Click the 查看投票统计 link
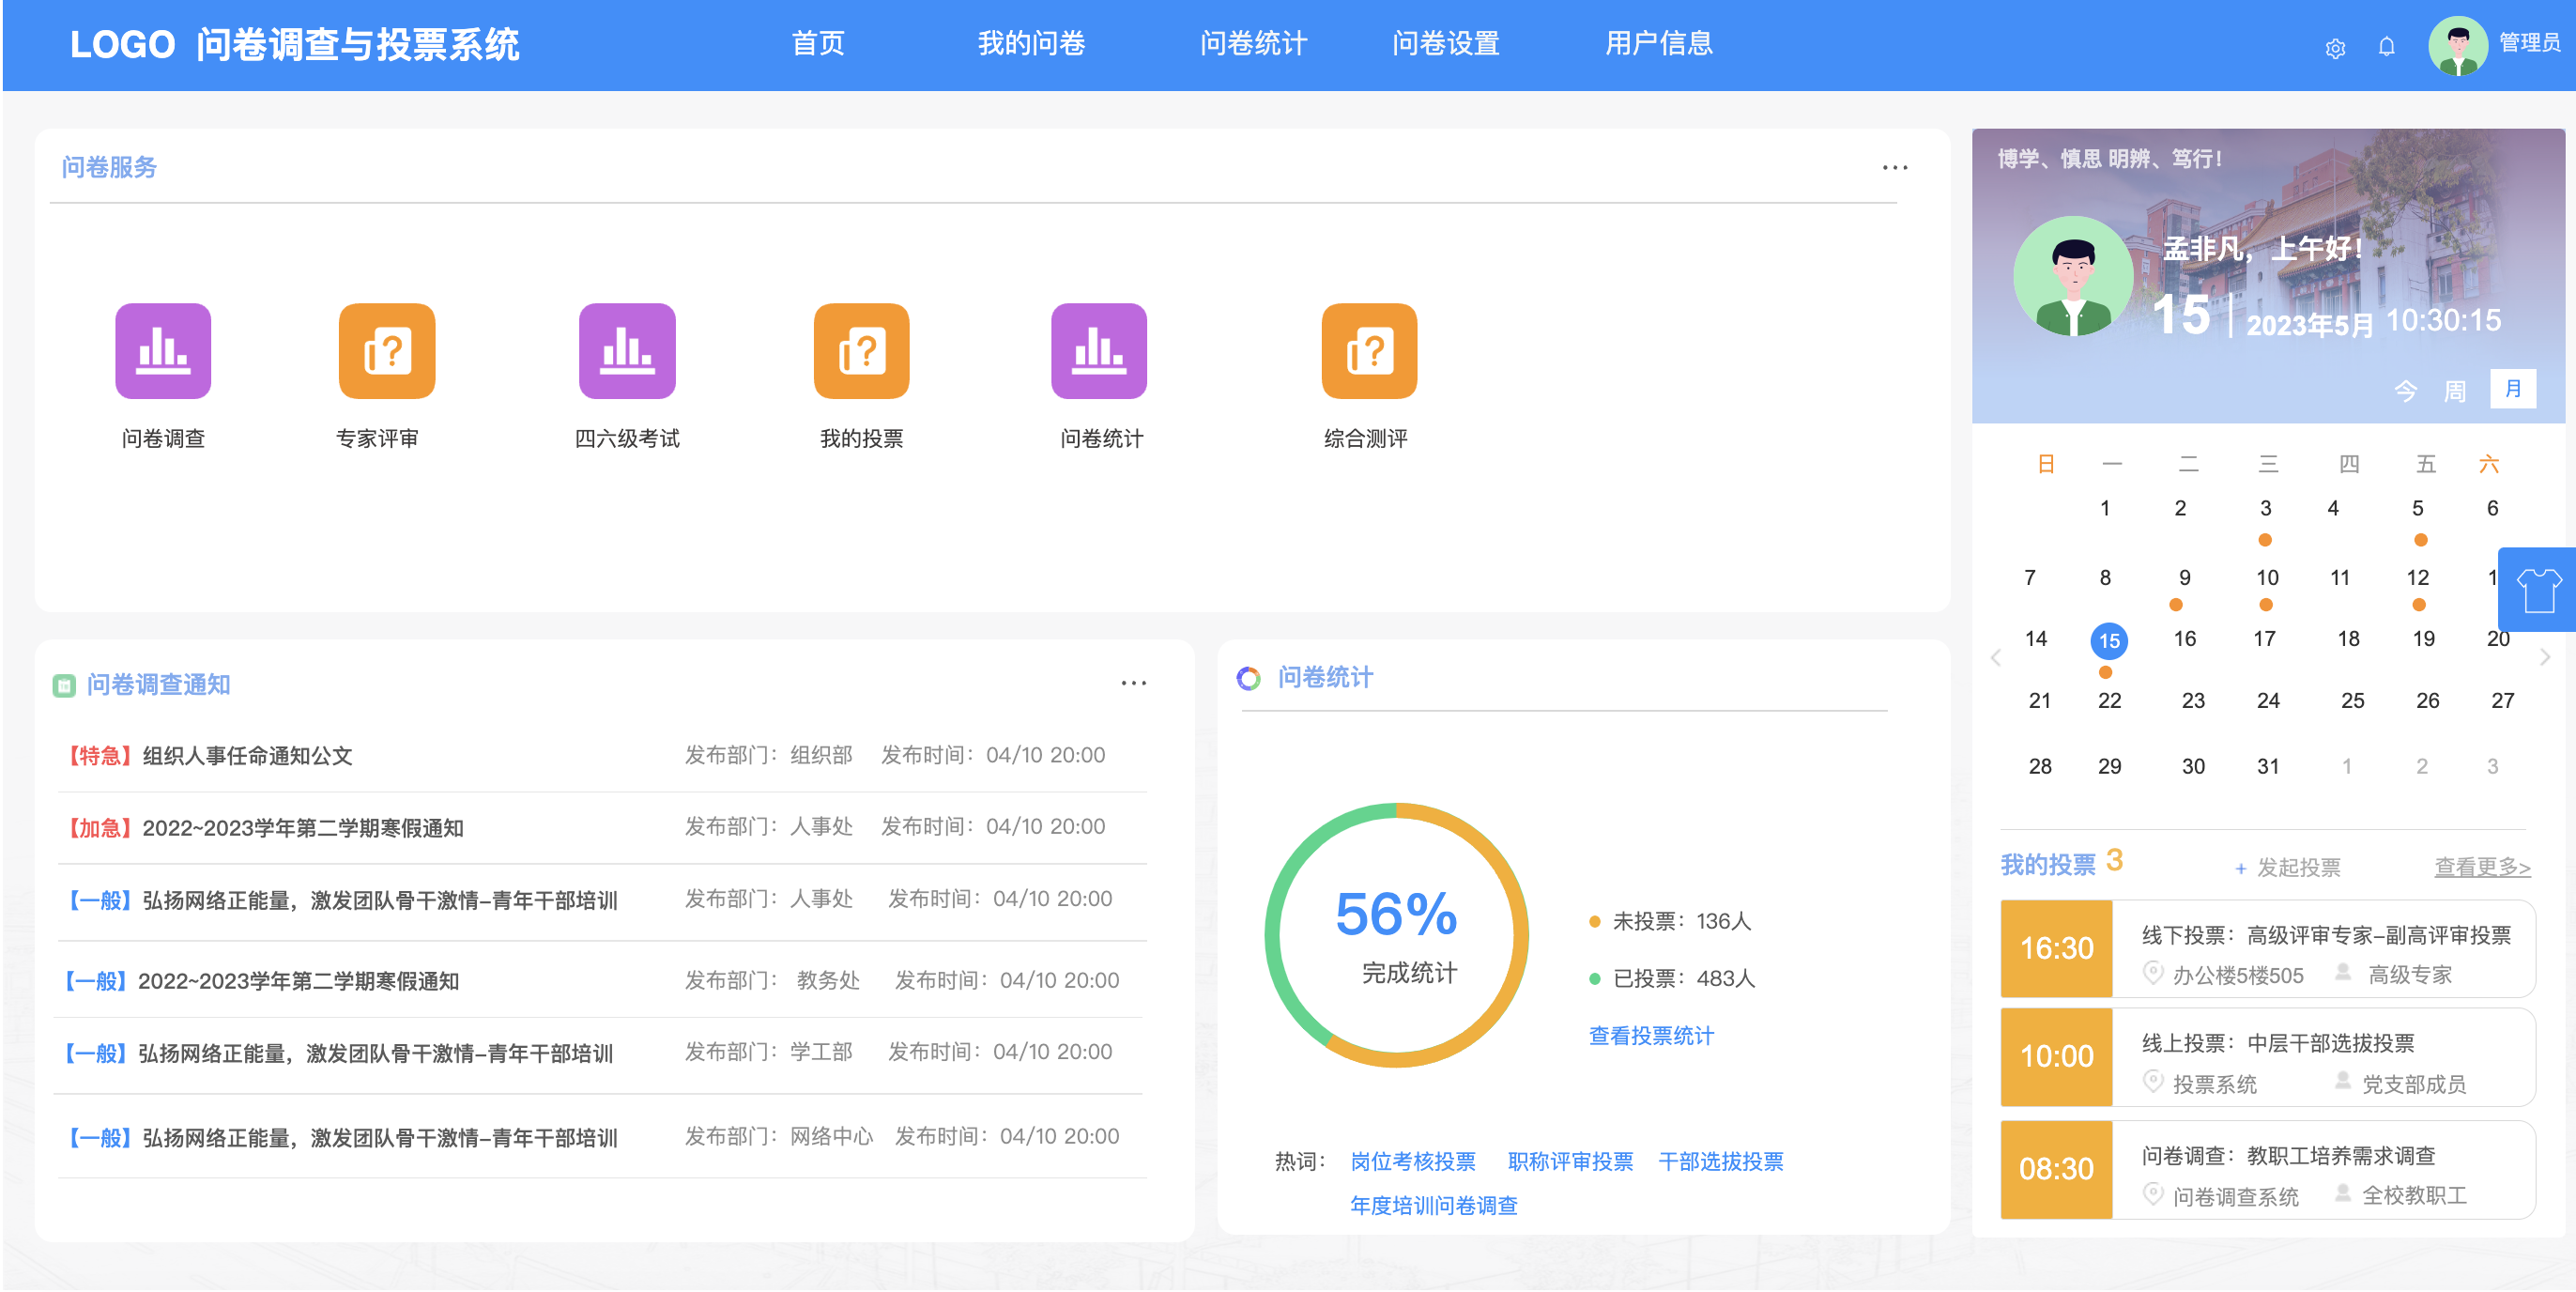This screenshot has height=1292, width=2576. pyautogui.click(x=1651, y=1036)
